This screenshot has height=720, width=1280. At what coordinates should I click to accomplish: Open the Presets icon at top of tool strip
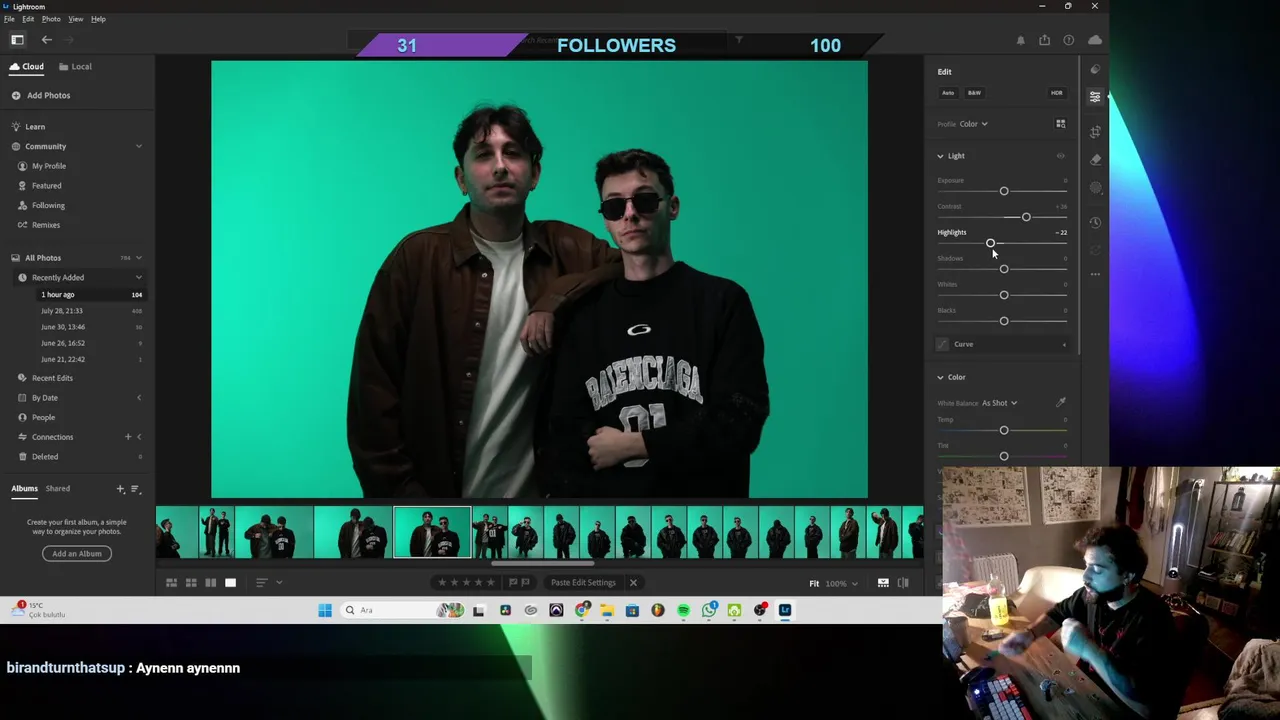coord(1095,69)
